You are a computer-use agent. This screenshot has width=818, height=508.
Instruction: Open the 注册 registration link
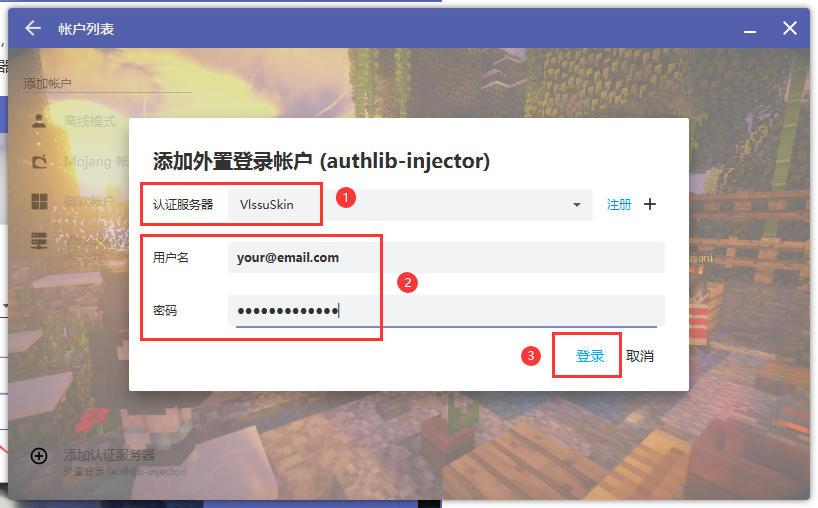(619, 204)
